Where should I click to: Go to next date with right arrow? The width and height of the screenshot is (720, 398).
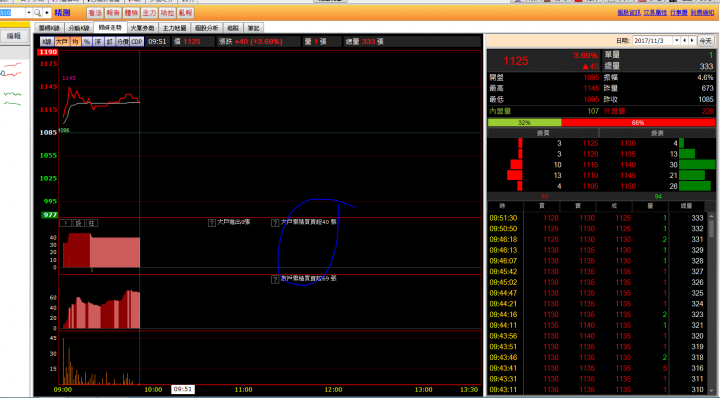692,41
